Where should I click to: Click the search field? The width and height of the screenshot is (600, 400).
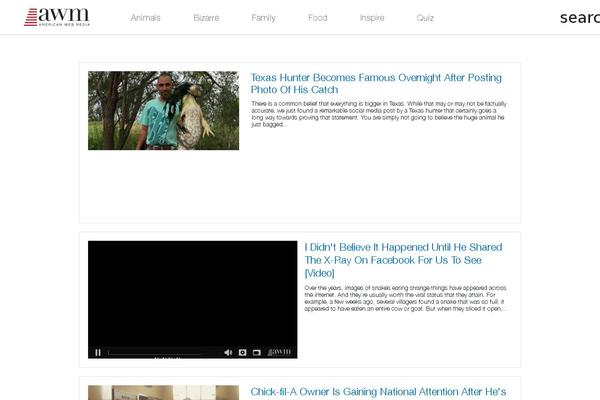[580, 18]
